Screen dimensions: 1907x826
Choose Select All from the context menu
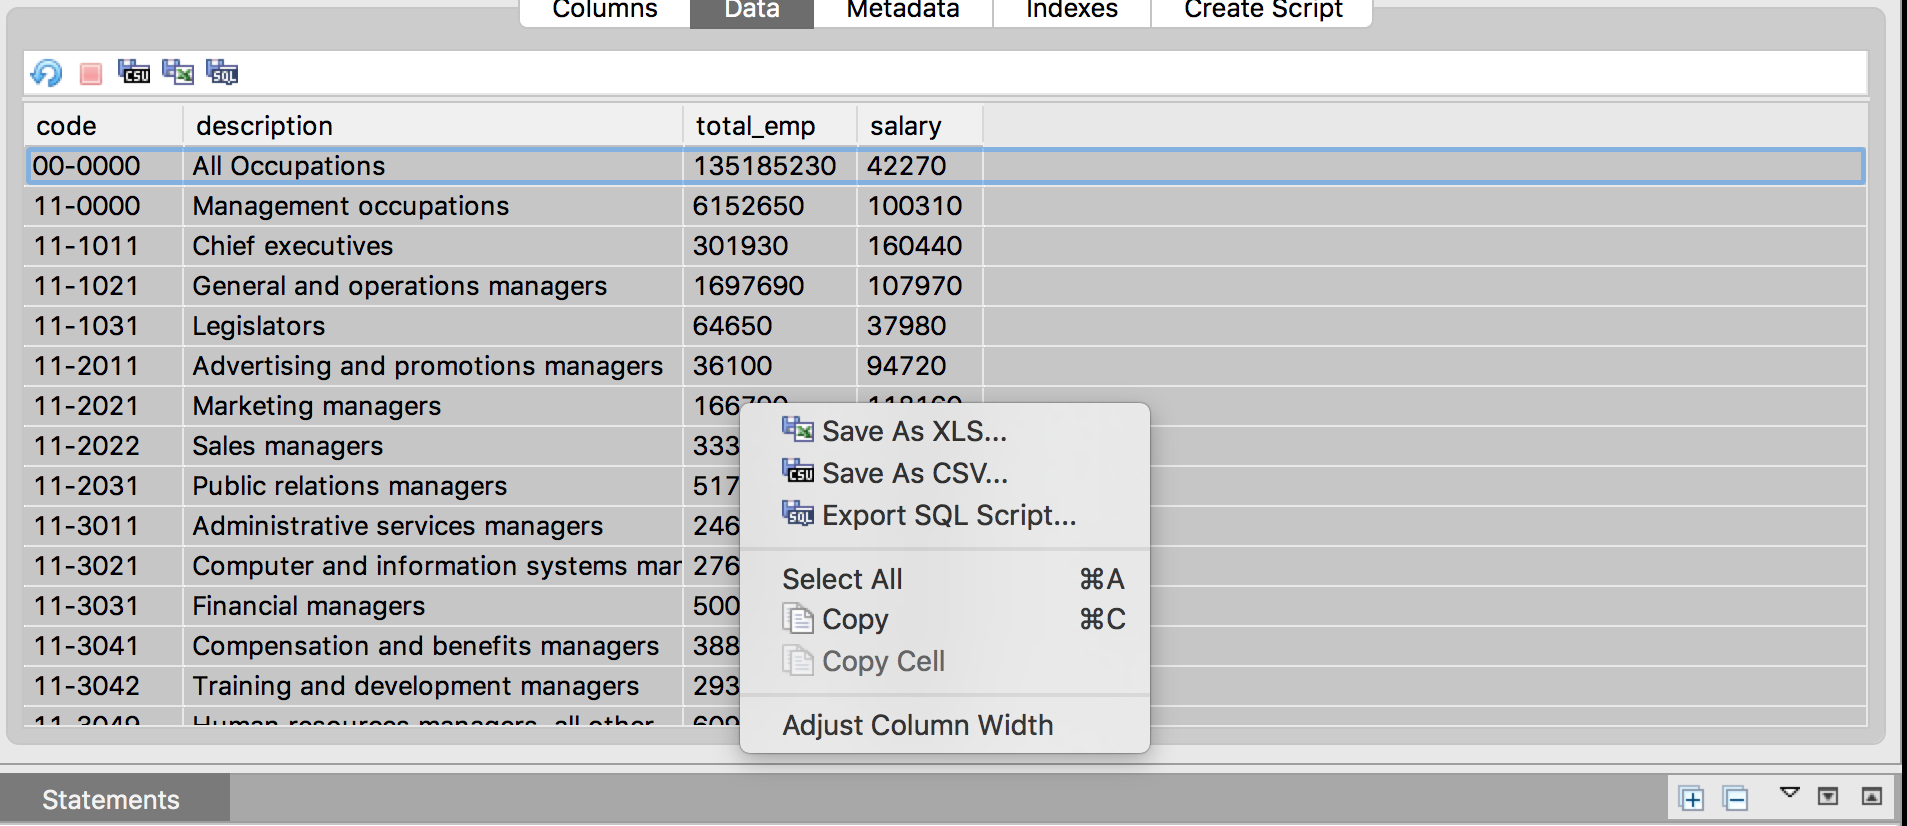842,579
